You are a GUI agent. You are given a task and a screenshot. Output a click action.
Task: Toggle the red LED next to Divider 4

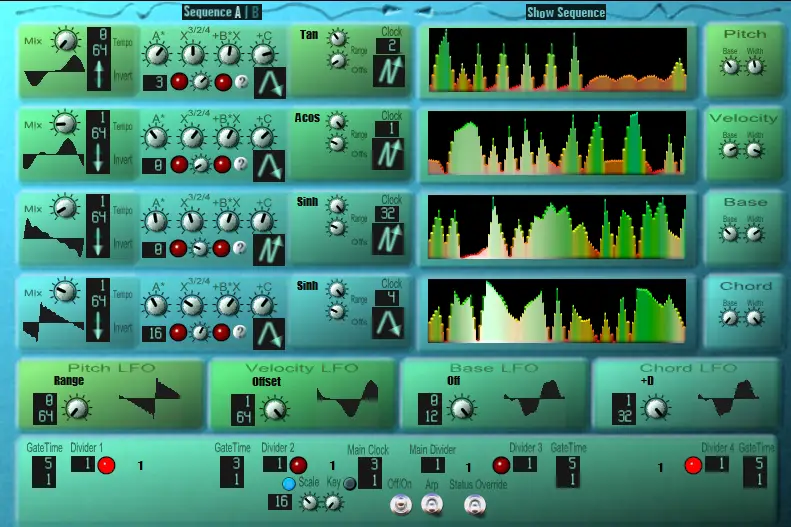tap(693, 465)
